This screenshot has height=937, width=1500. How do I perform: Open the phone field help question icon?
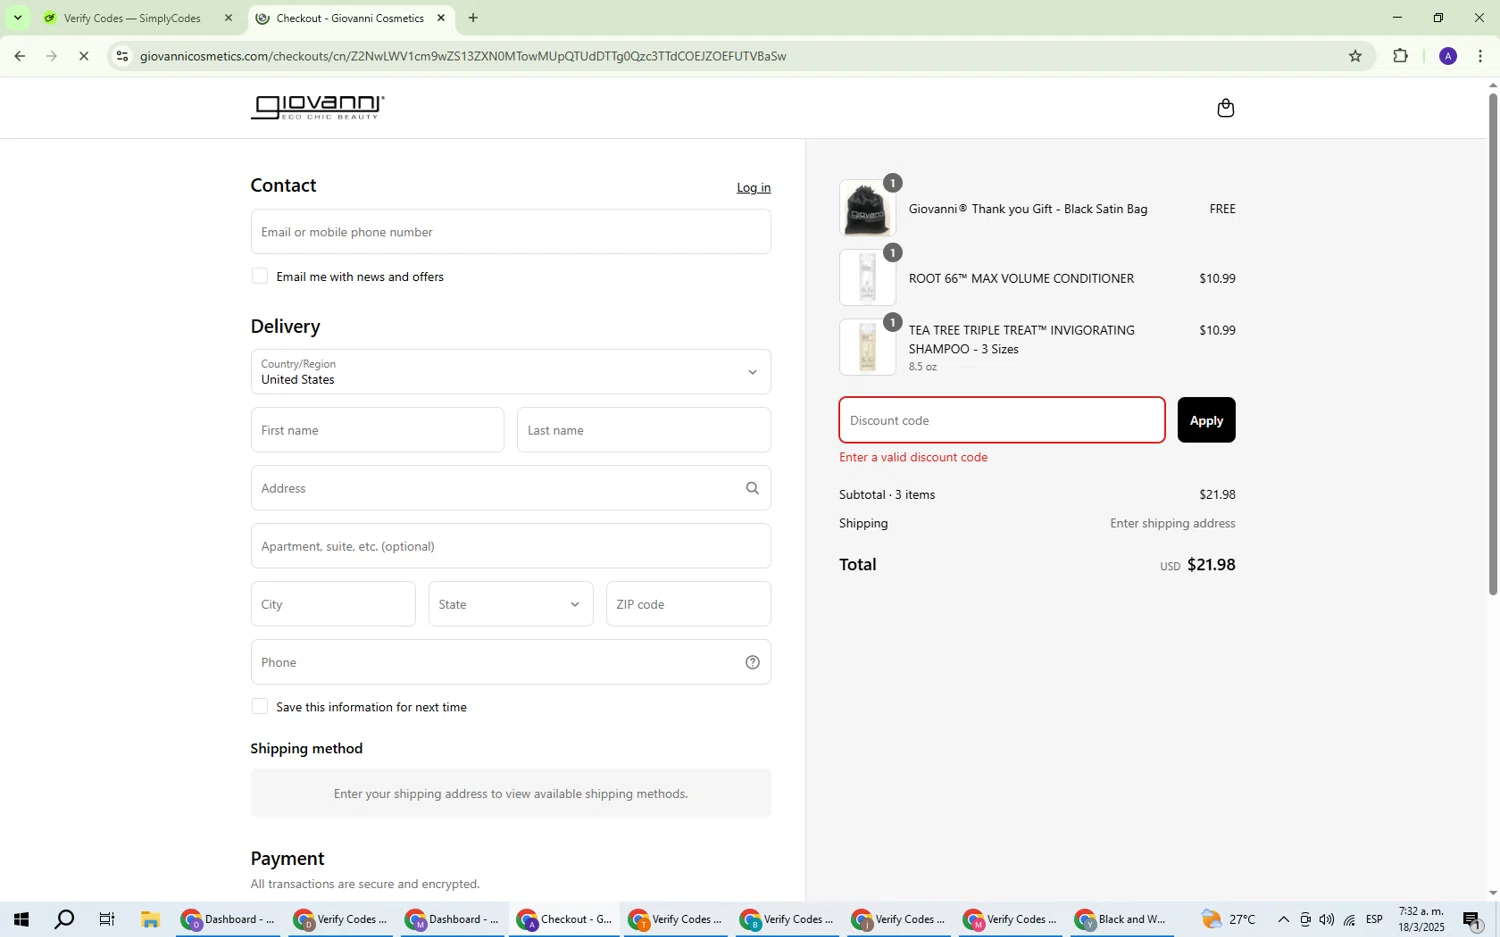click(752, 662)
